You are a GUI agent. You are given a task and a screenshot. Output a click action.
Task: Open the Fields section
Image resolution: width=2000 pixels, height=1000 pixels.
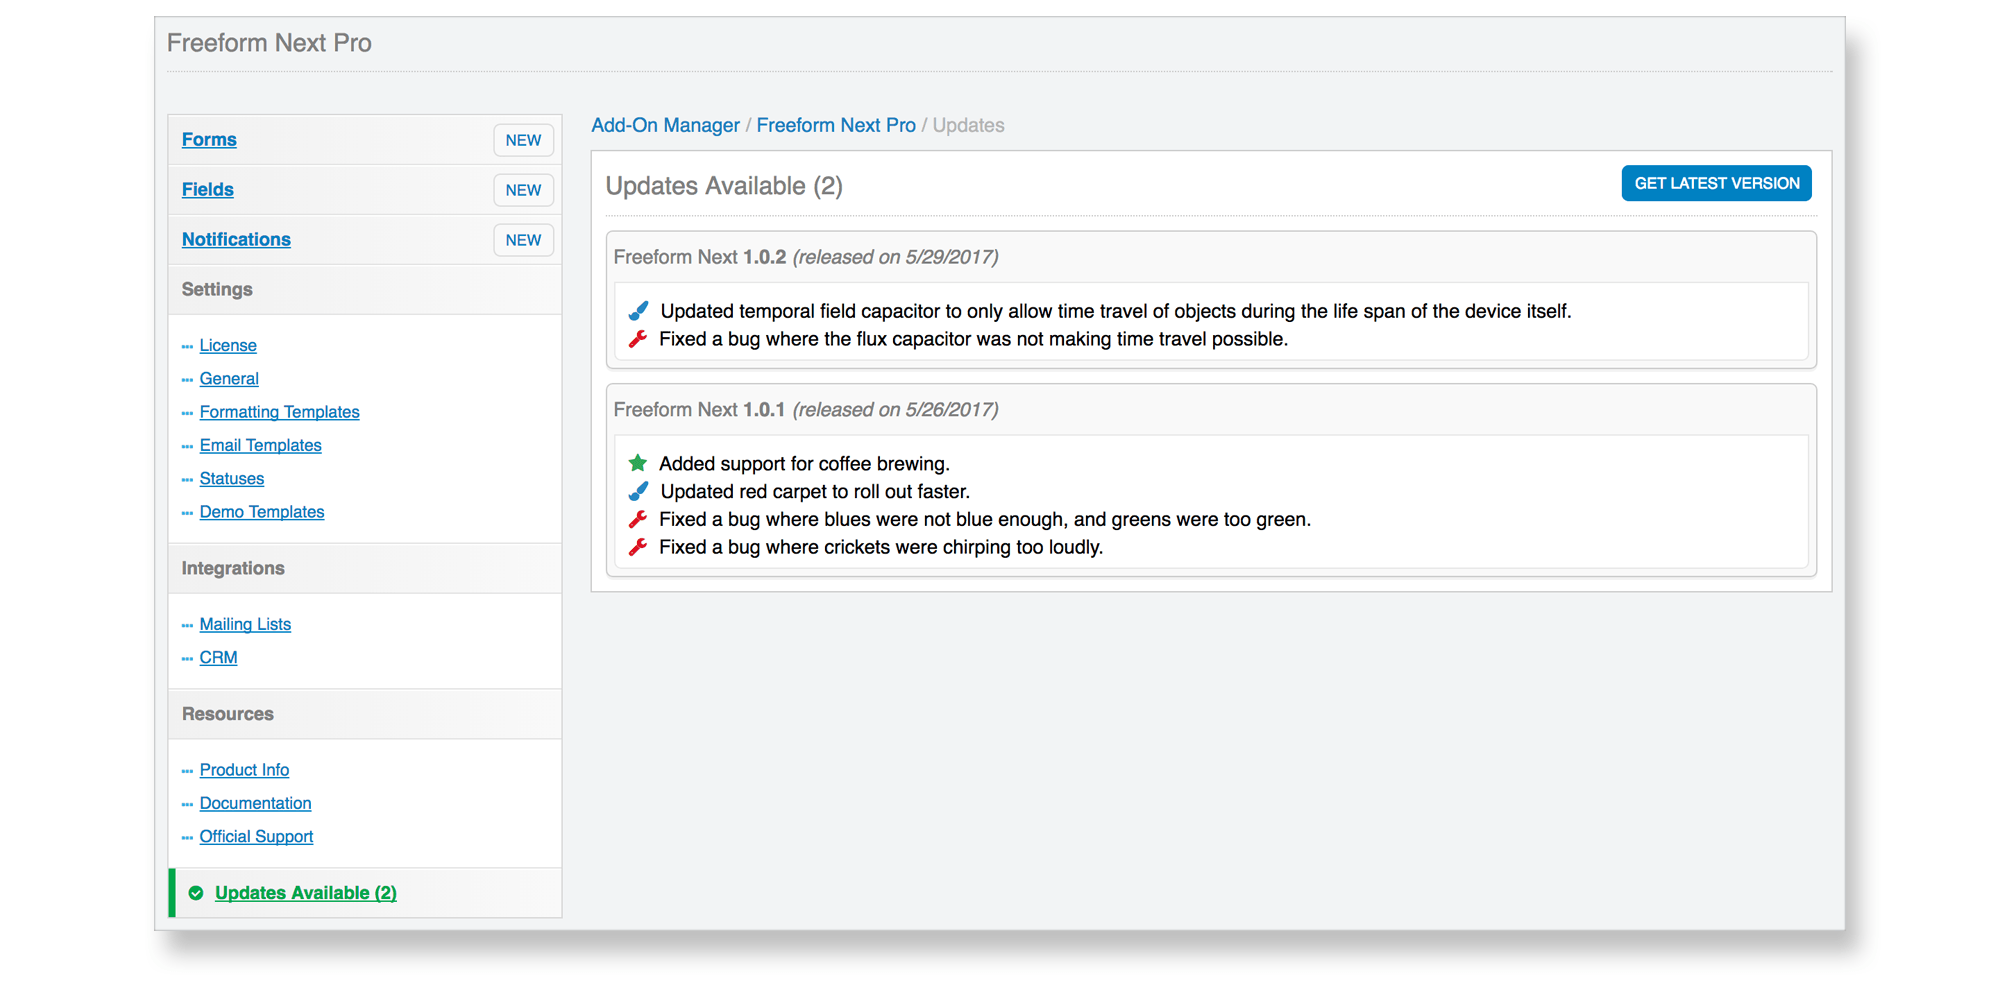(x=208, y=189)
